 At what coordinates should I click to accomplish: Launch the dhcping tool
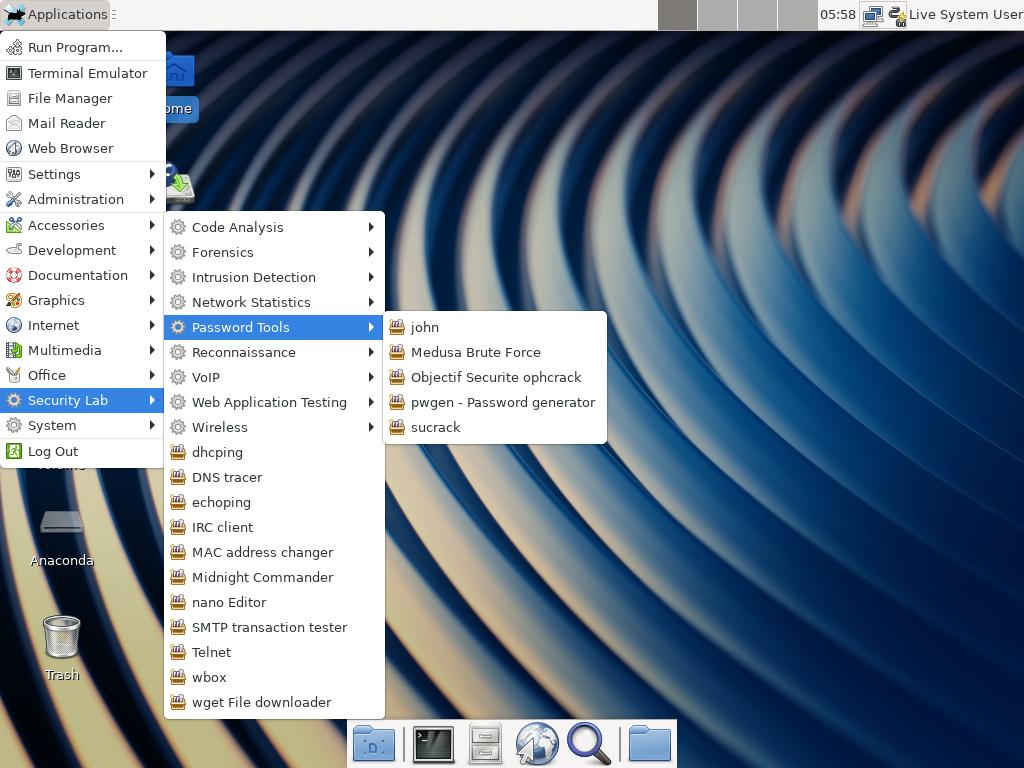point(274,453)
